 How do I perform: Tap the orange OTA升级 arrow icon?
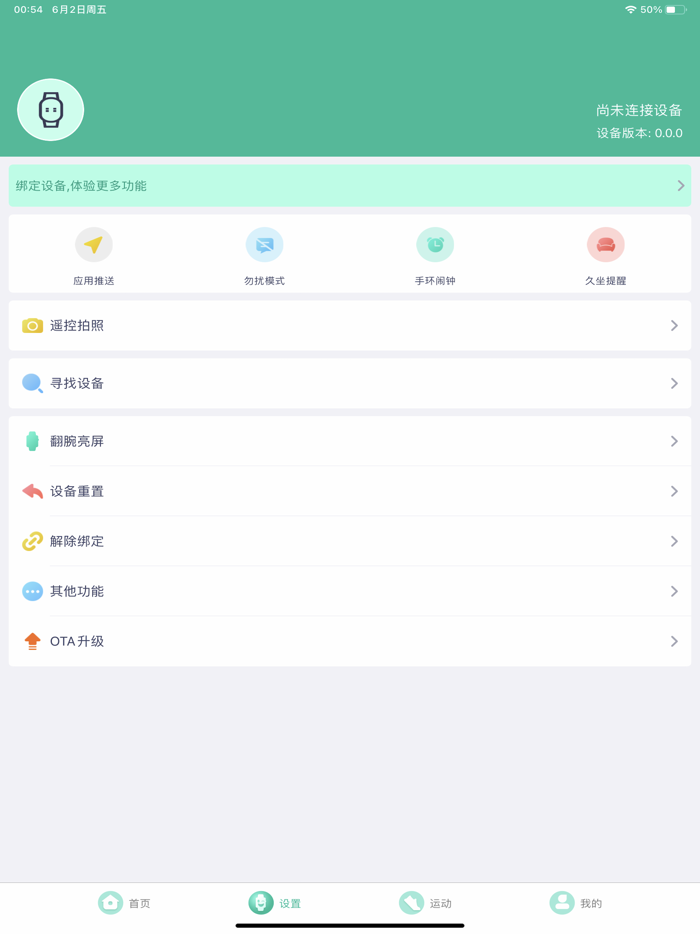(x=32, y=642)
